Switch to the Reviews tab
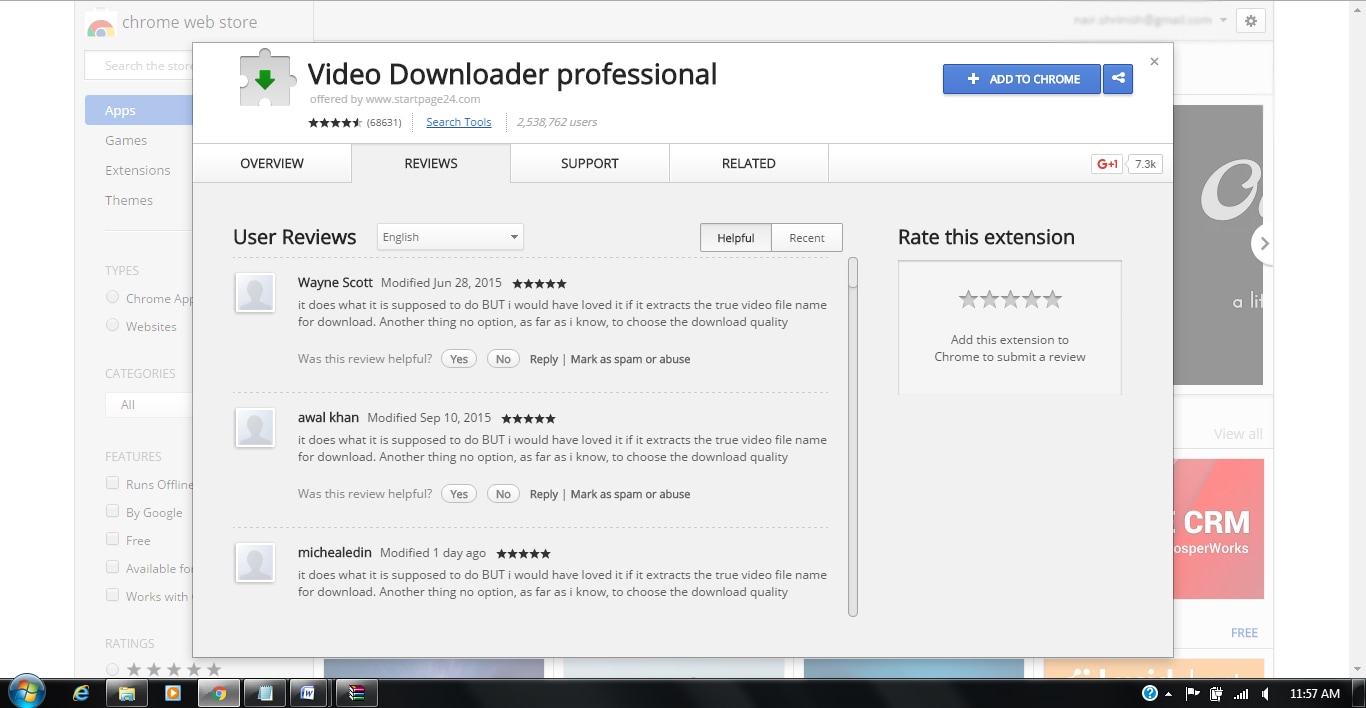The height and width of the screenshot is (708, 1366). 431,163
